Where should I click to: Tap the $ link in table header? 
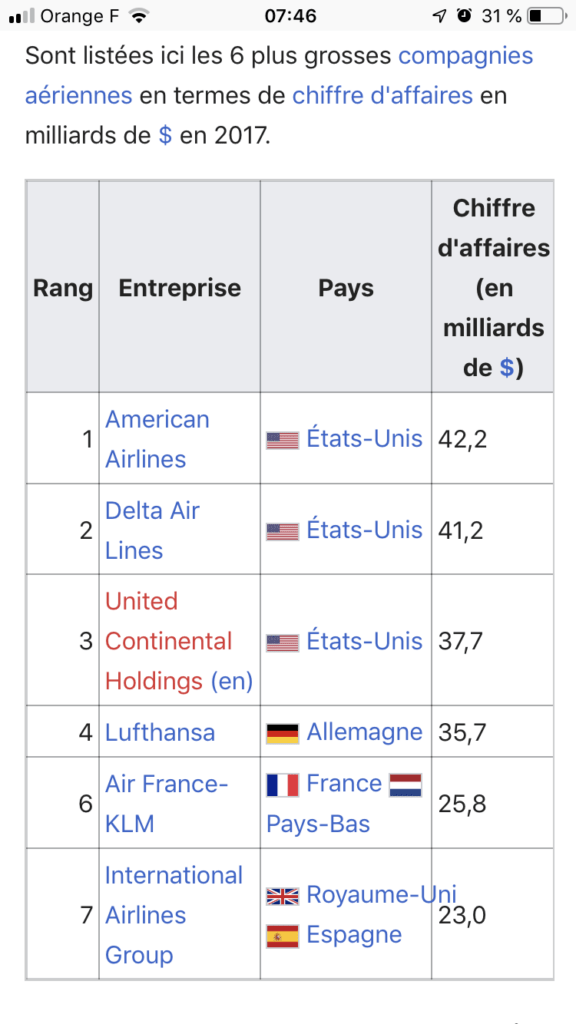click(506, 368)
